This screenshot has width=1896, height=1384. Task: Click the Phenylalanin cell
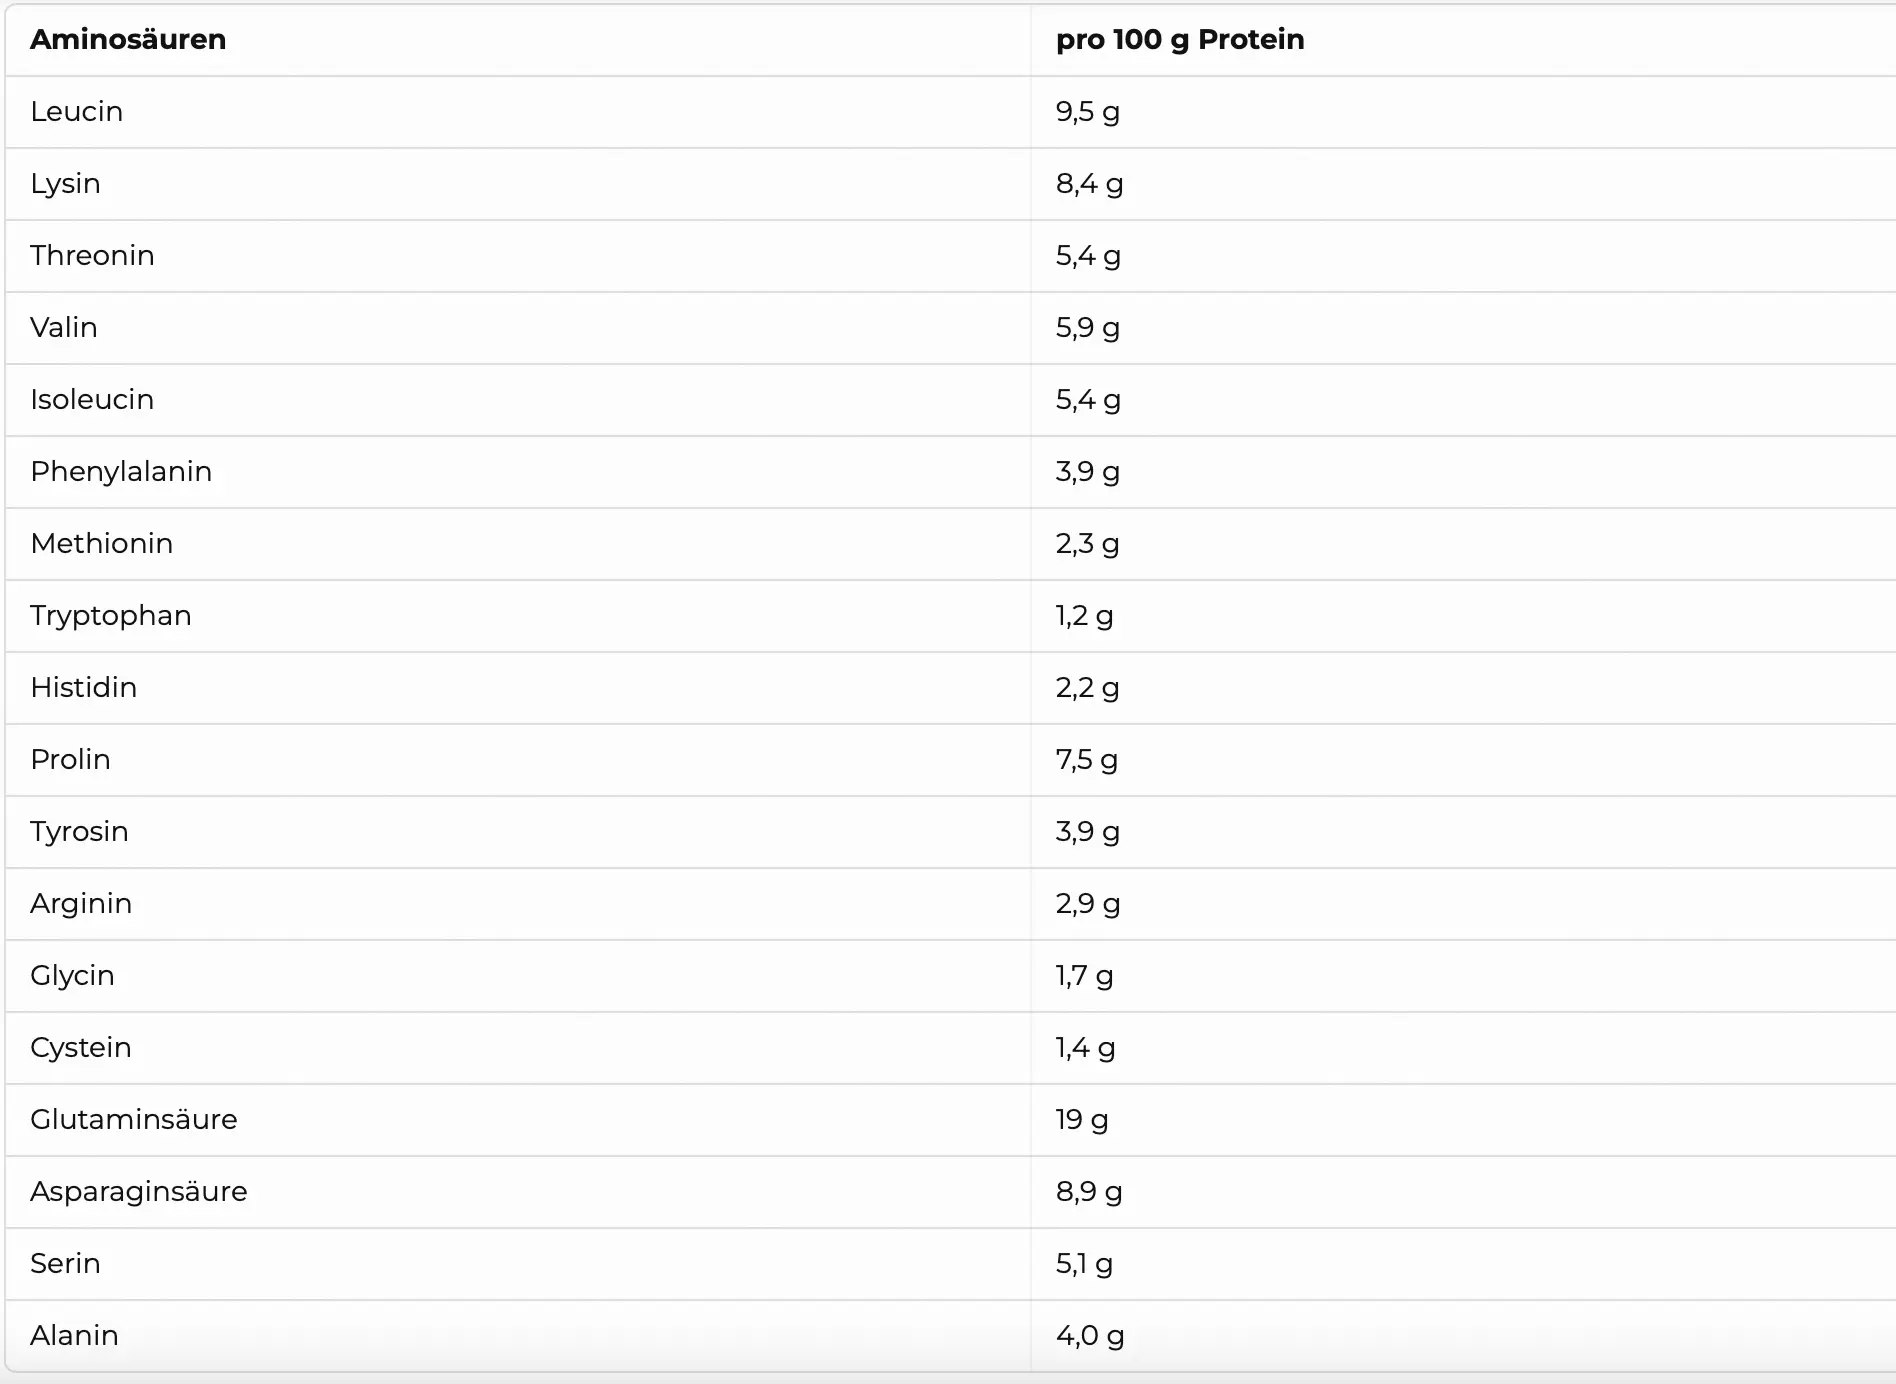pyautogui.click(x=121, y=472)
